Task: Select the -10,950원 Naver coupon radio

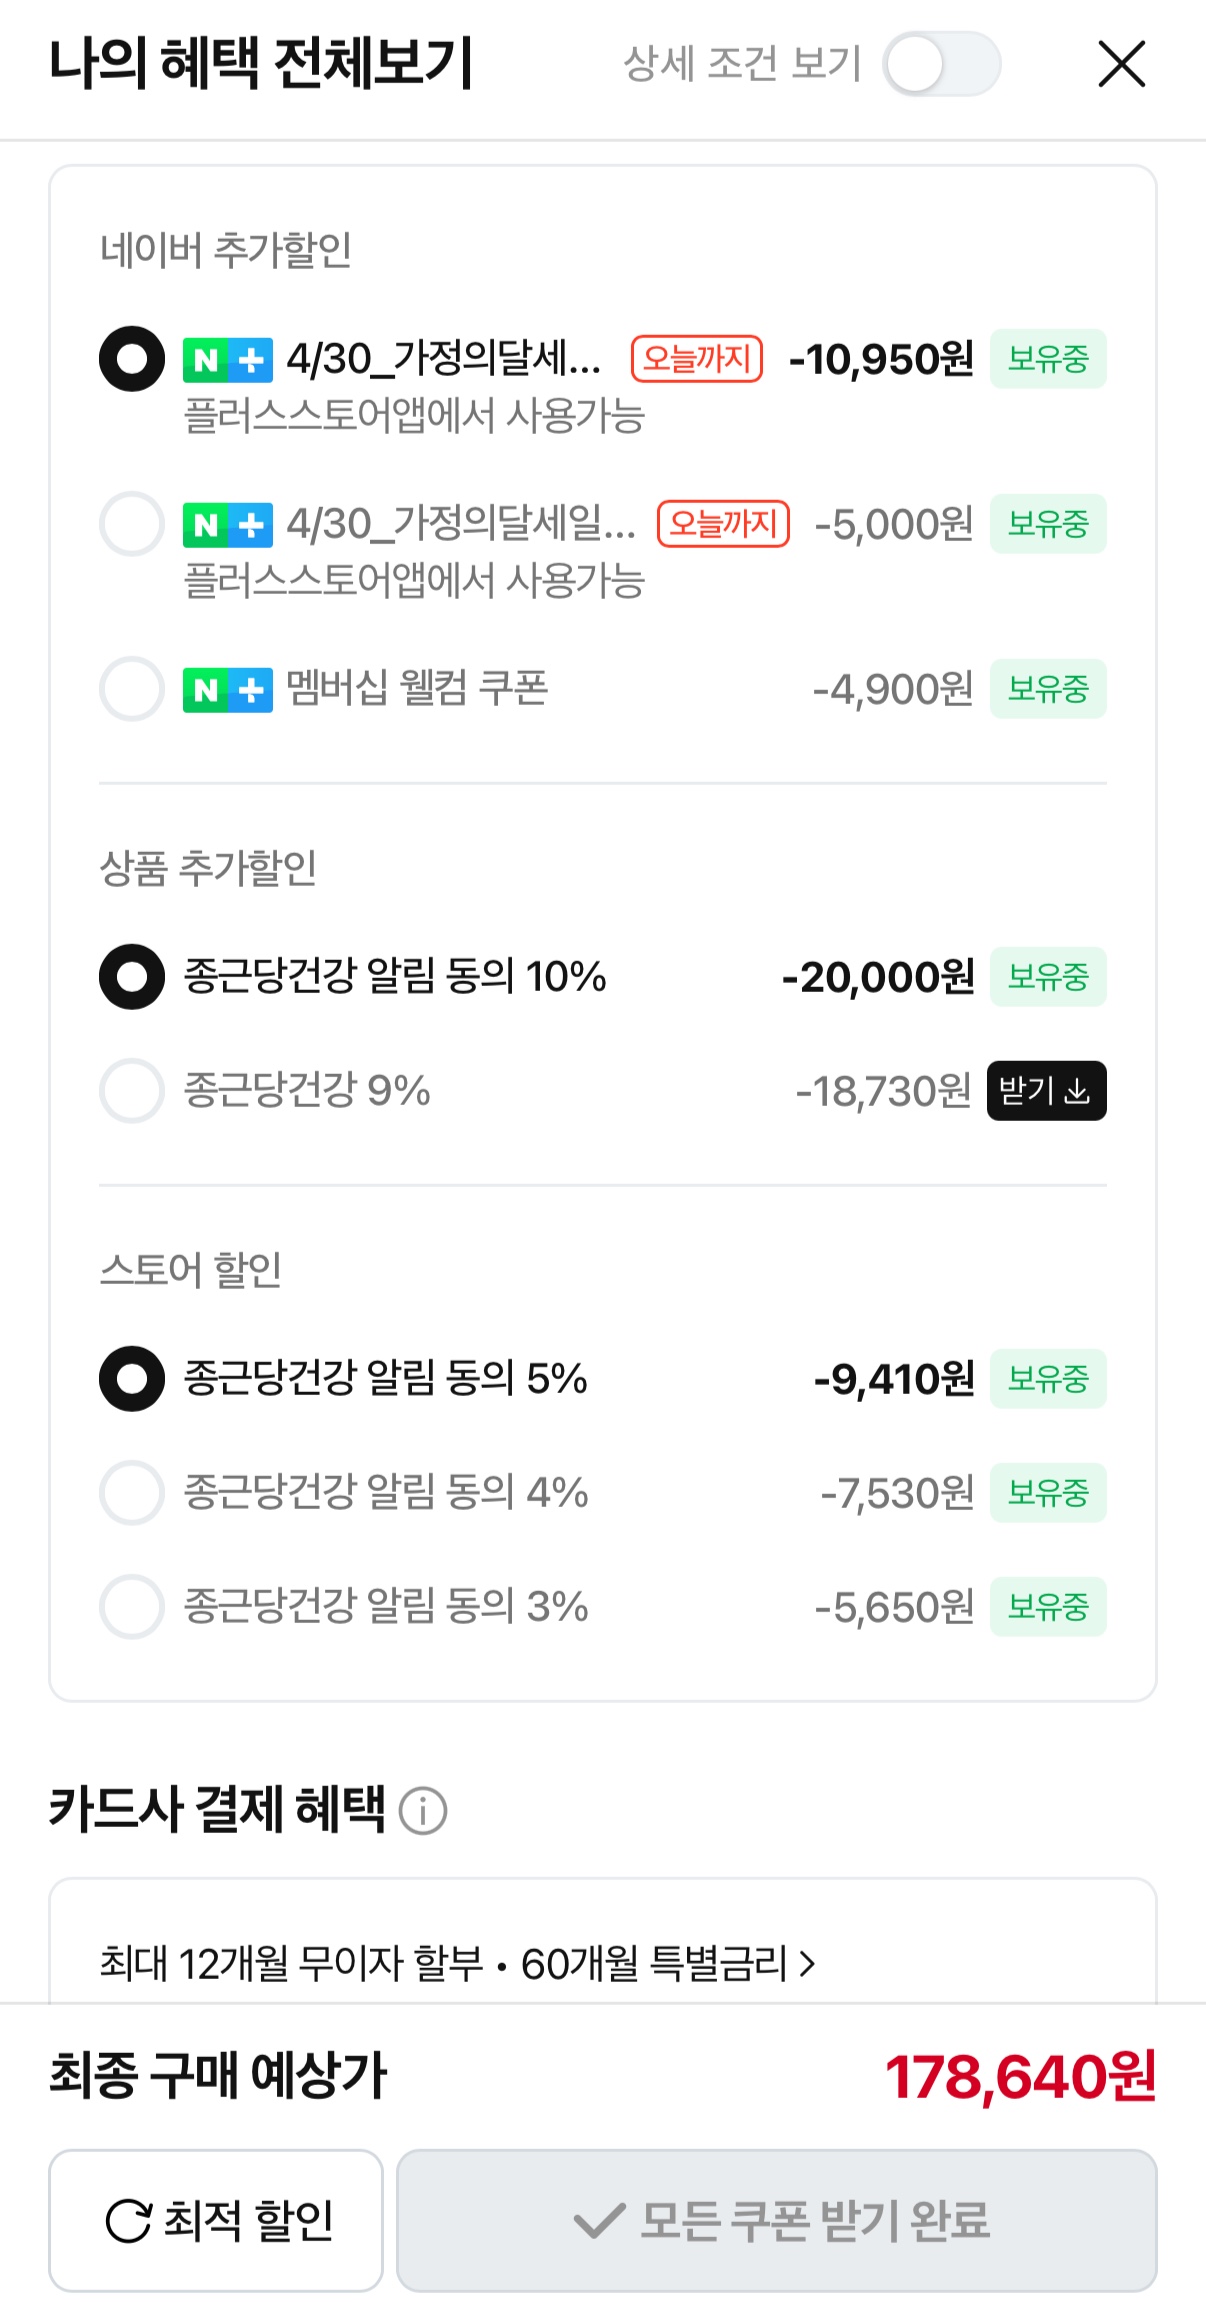Action: coord(132,359)
